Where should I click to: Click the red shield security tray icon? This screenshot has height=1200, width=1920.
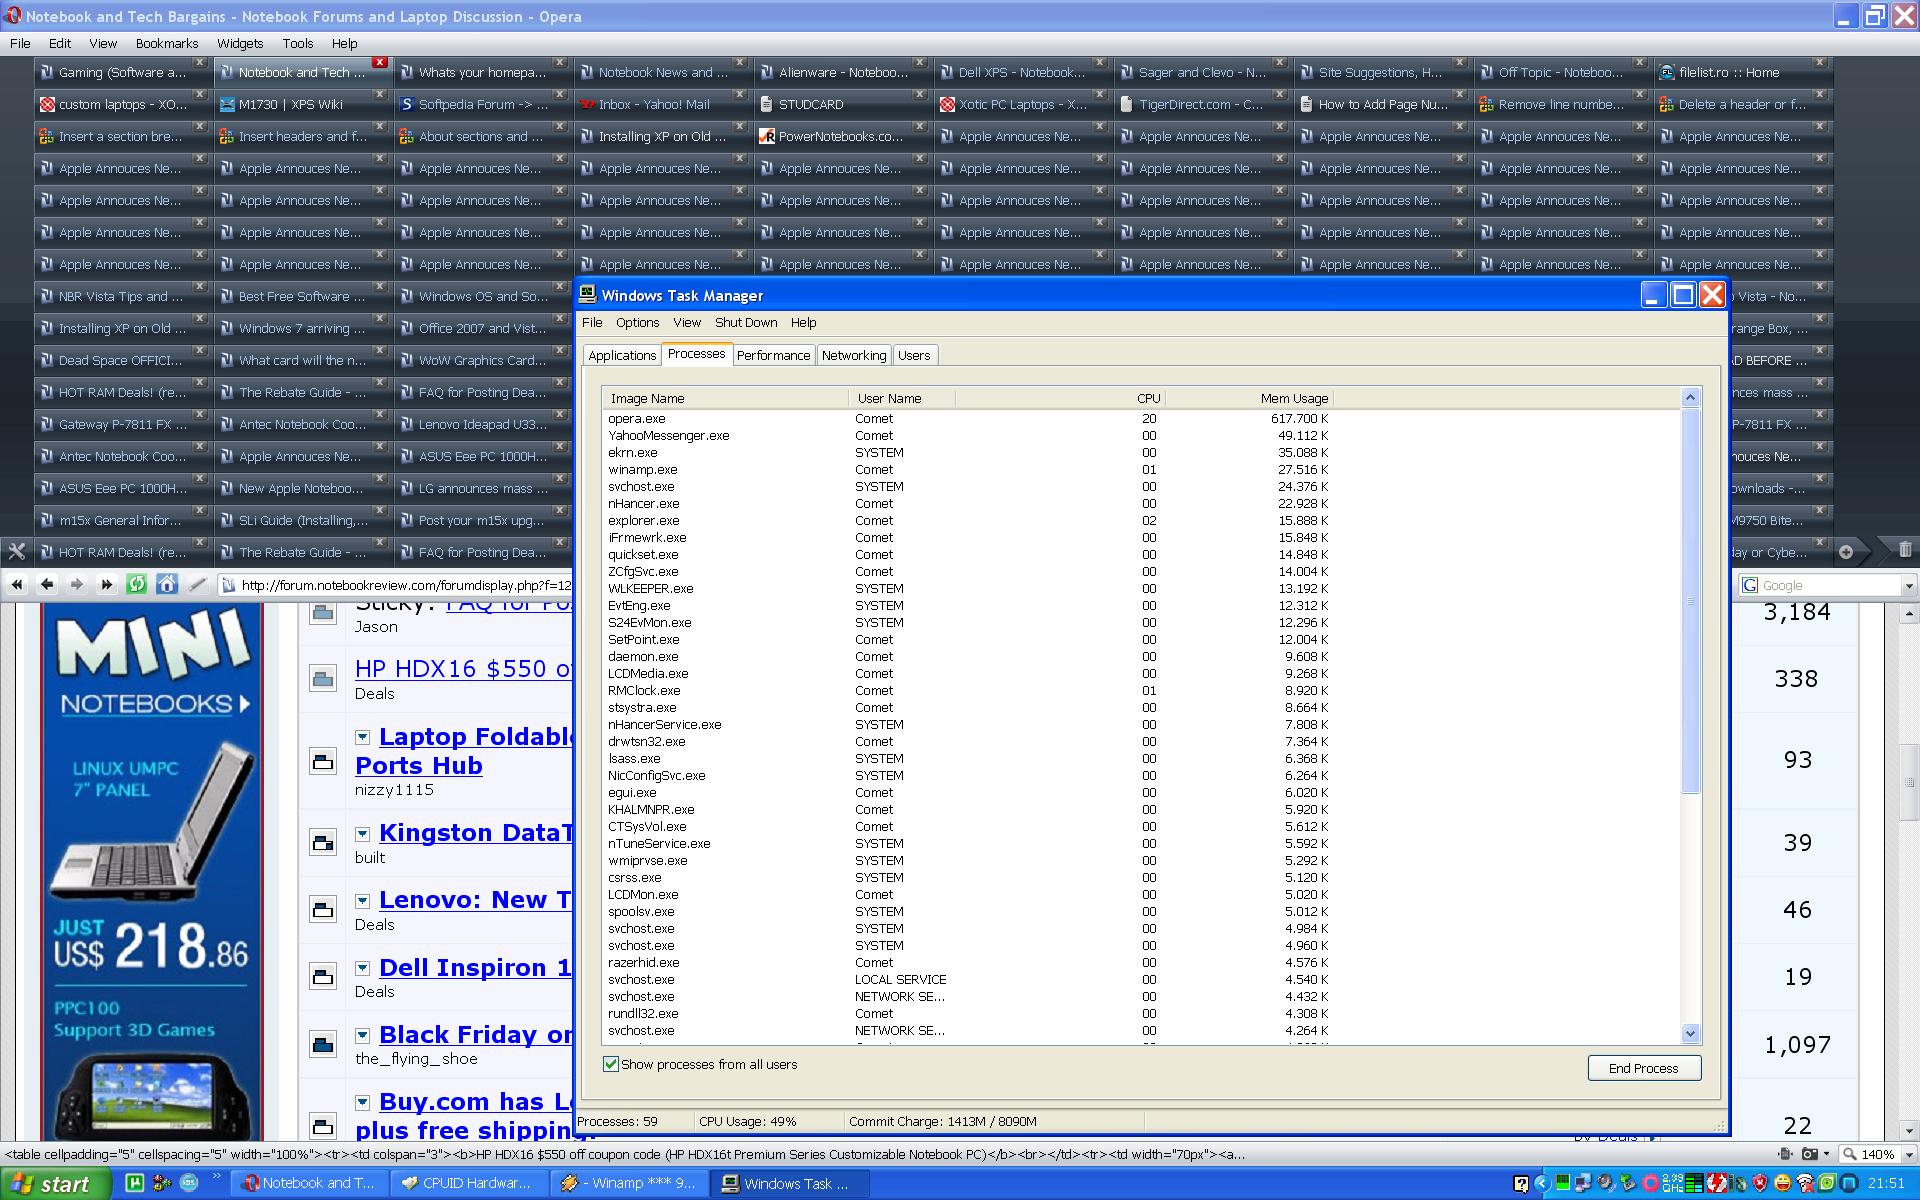1760,1184
